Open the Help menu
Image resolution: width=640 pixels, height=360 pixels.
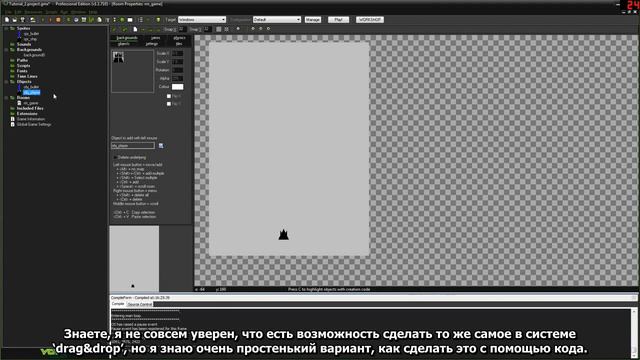coord(93,12)
